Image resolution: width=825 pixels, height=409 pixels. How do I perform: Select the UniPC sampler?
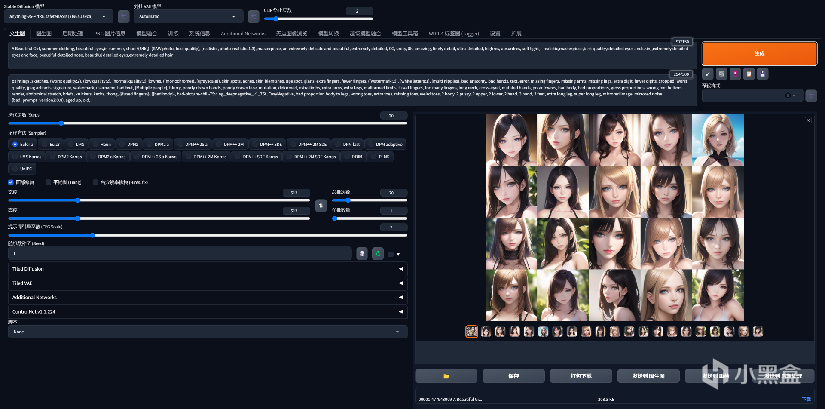[x=22, y=169]
